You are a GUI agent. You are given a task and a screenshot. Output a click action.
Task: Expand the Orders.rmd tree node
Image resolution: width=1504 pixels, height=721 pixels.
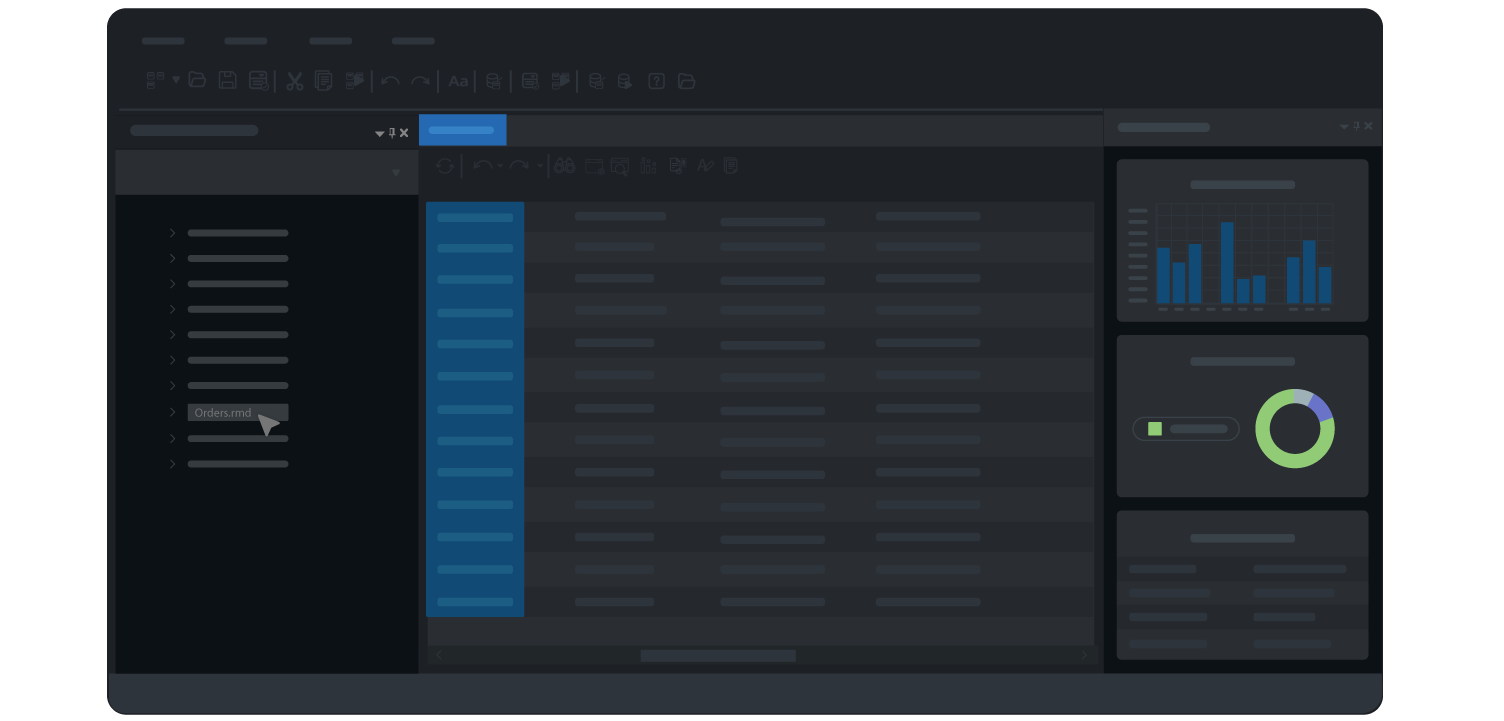172,412
